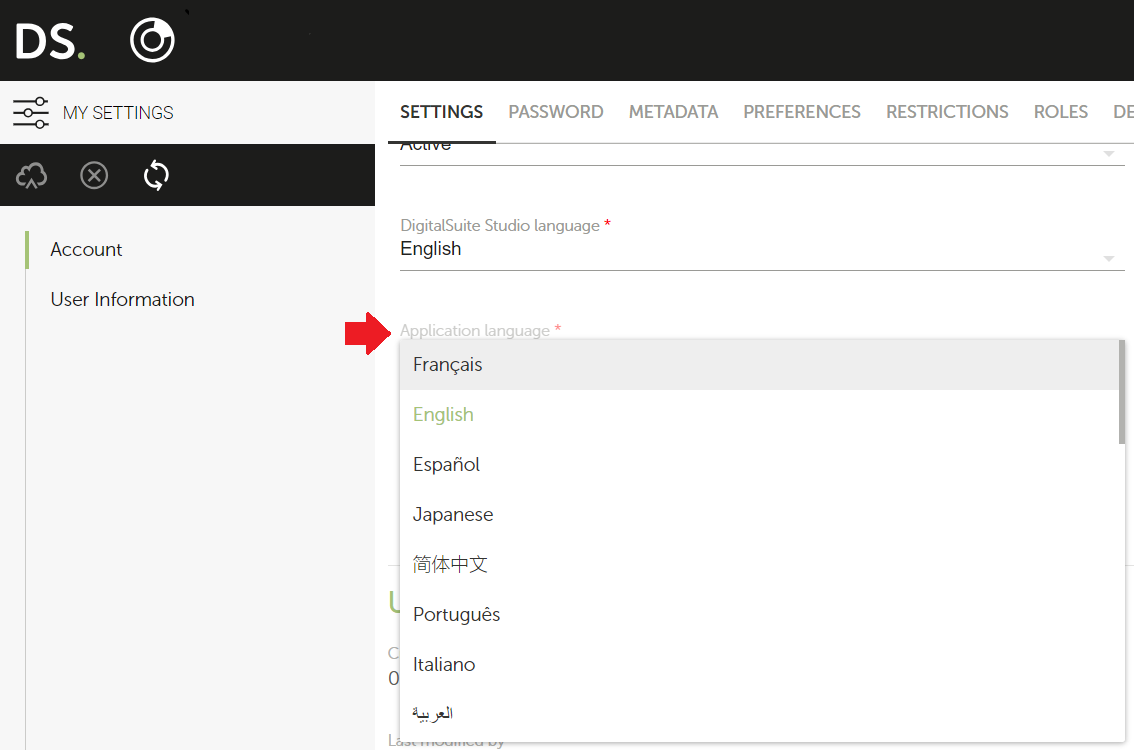Select Français as the application language

pyautogui.click(x=447, y=364)
